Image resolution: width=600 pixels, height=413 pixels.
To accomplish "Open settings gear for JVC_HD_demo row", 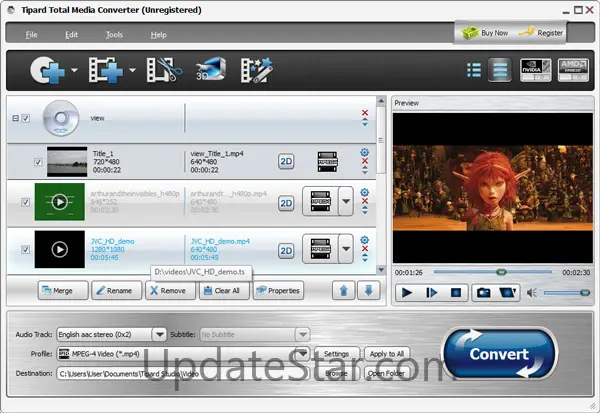I will 365,240.
